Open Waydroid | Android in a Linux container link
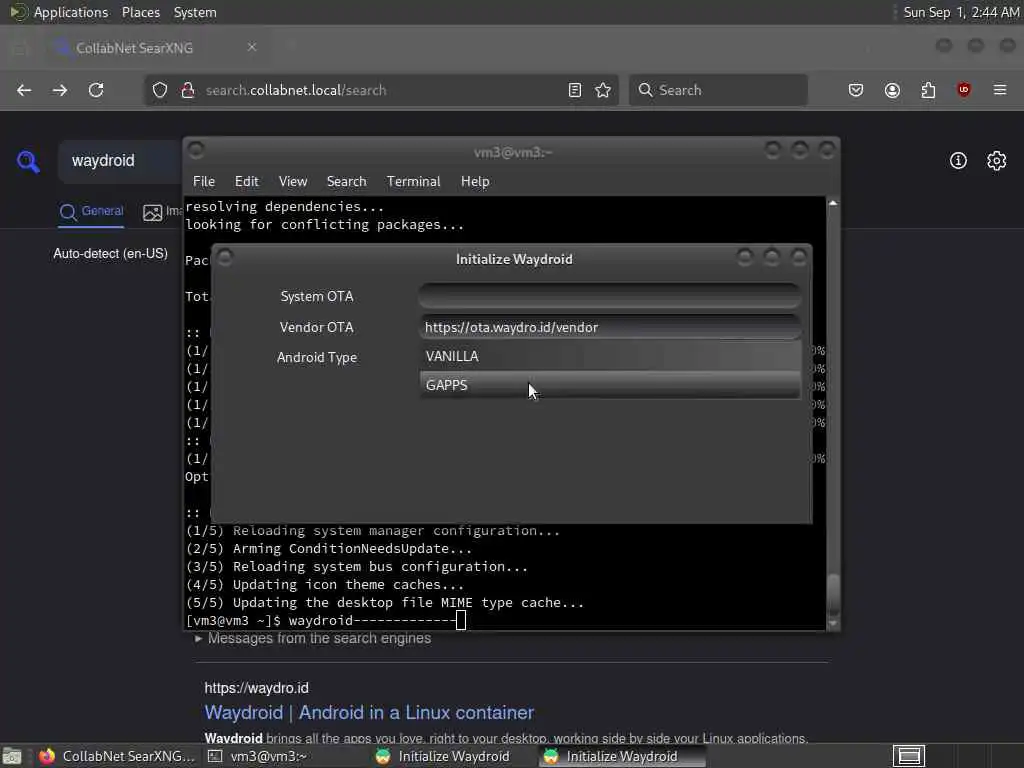The width and height of the screenshot is (1024, 768). click(369, 712)
